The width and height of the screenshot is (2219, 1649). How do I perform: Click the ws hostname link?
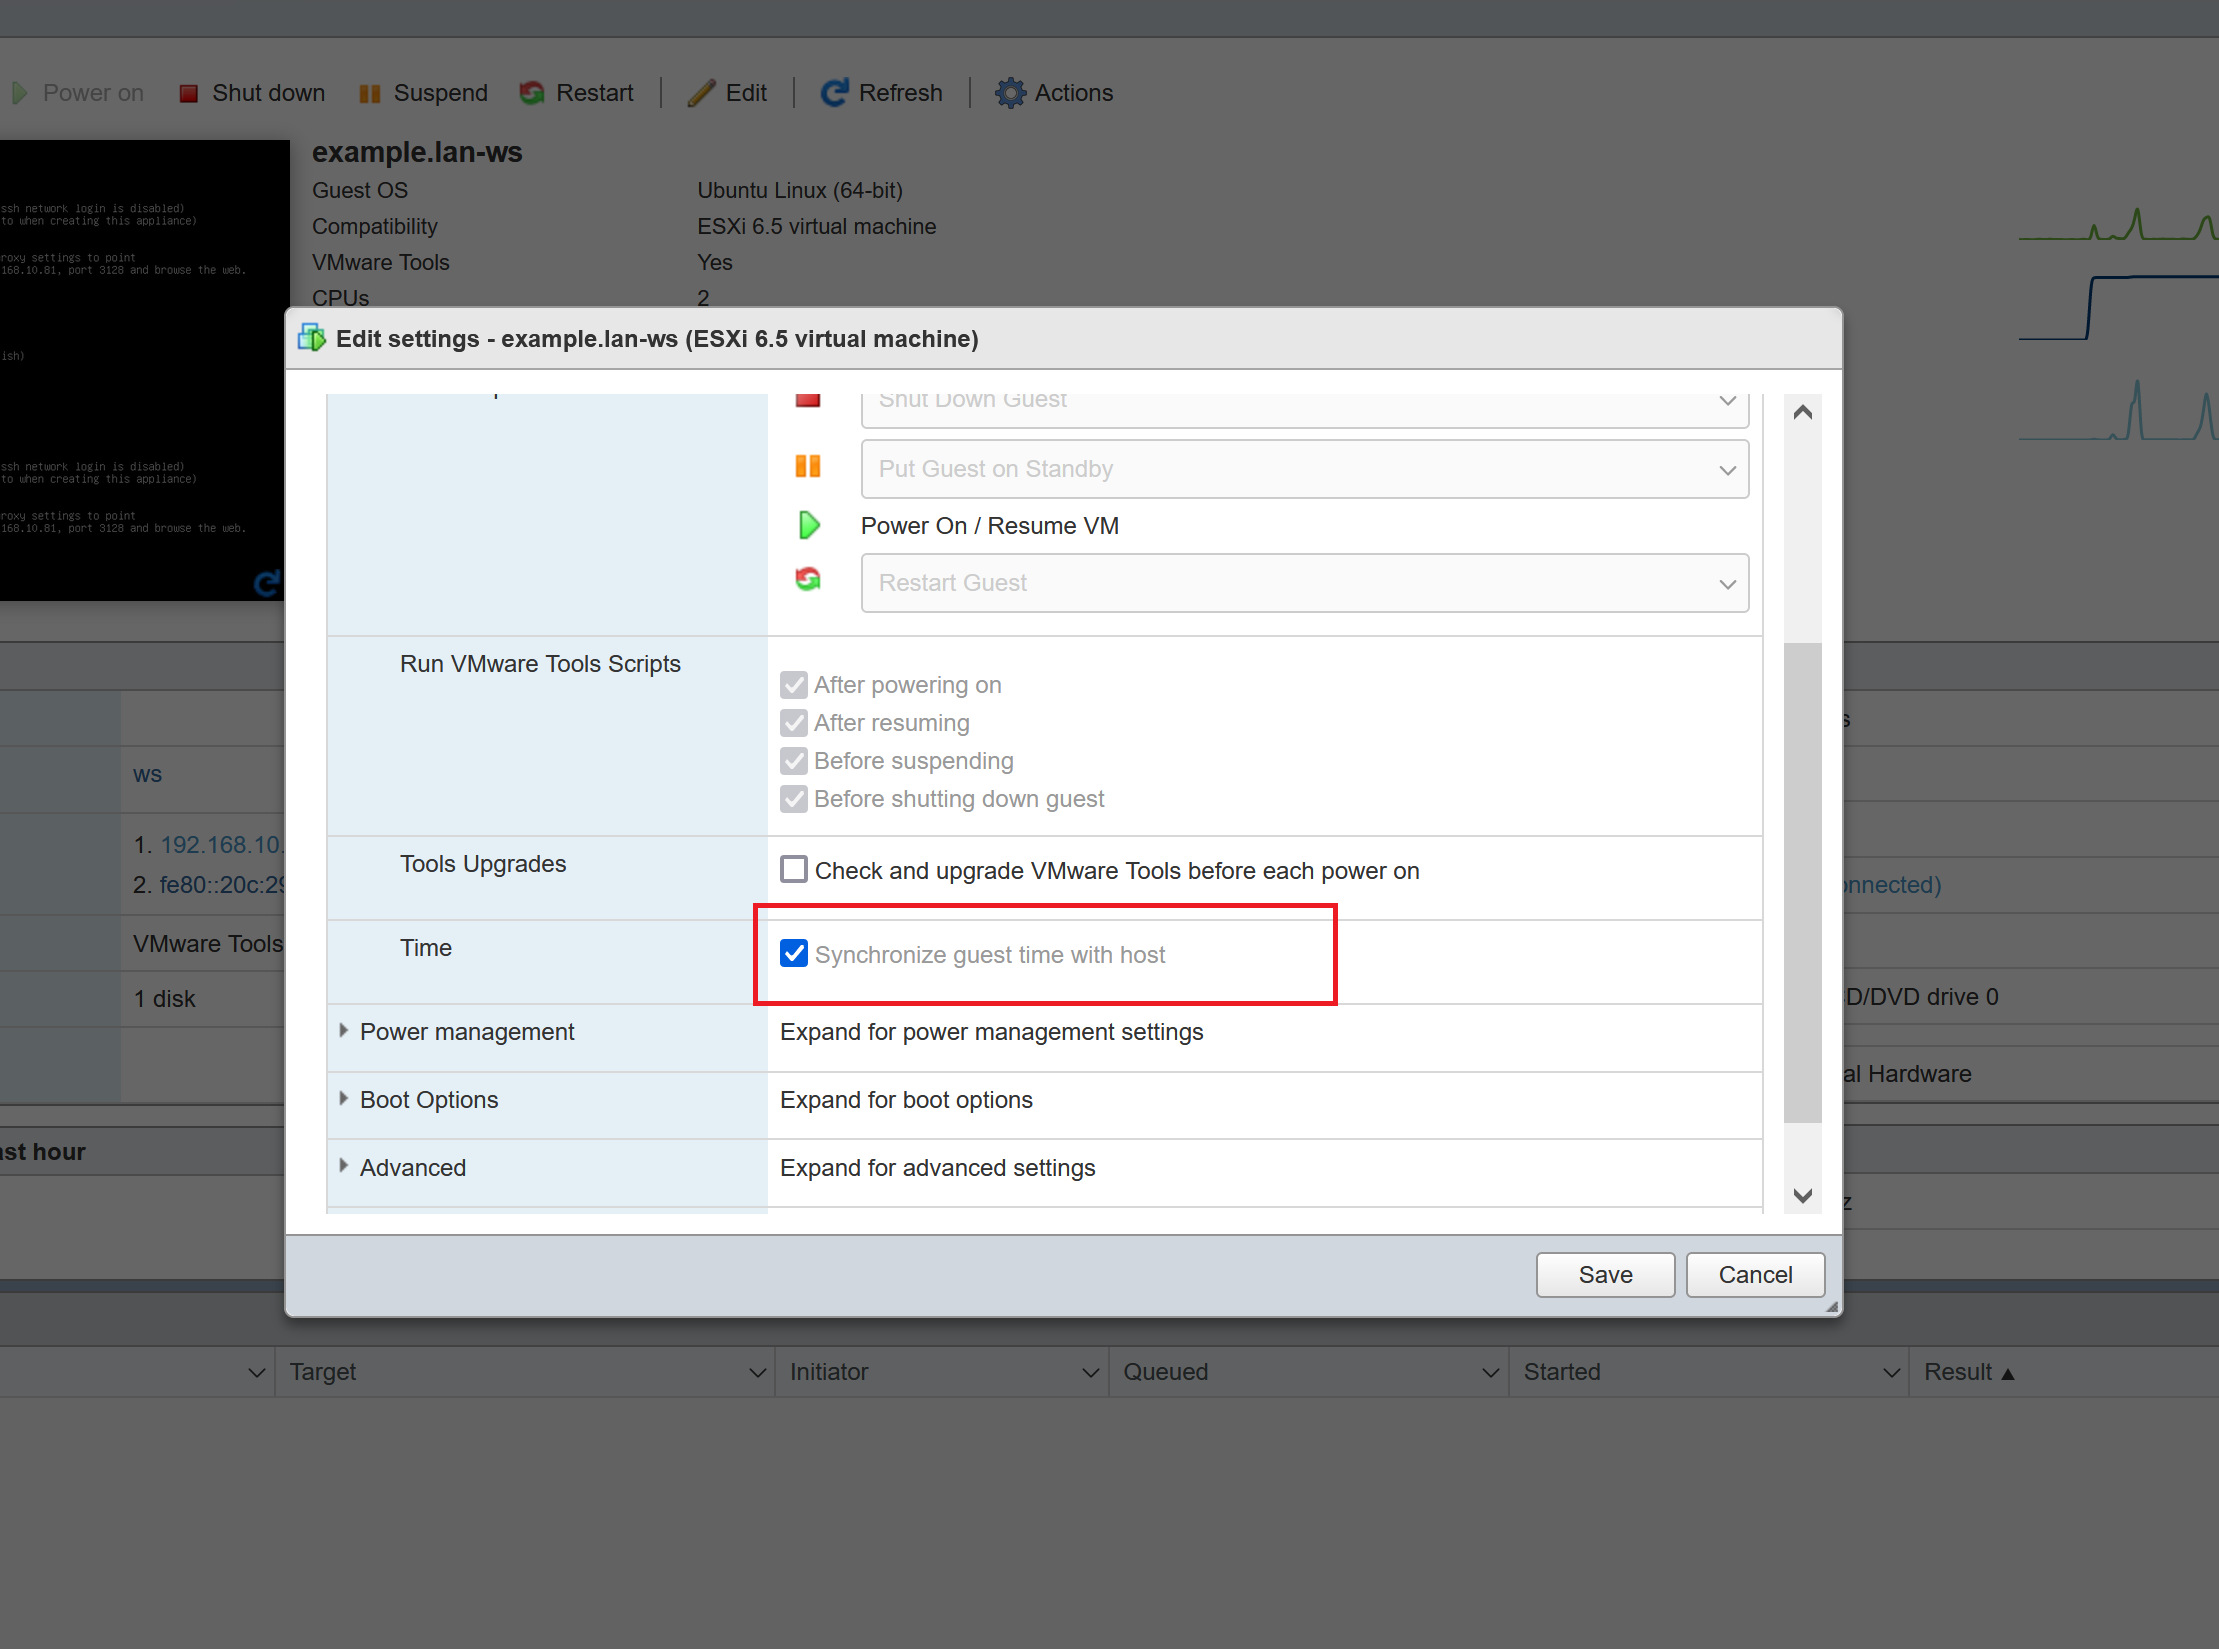click(147, 774)
